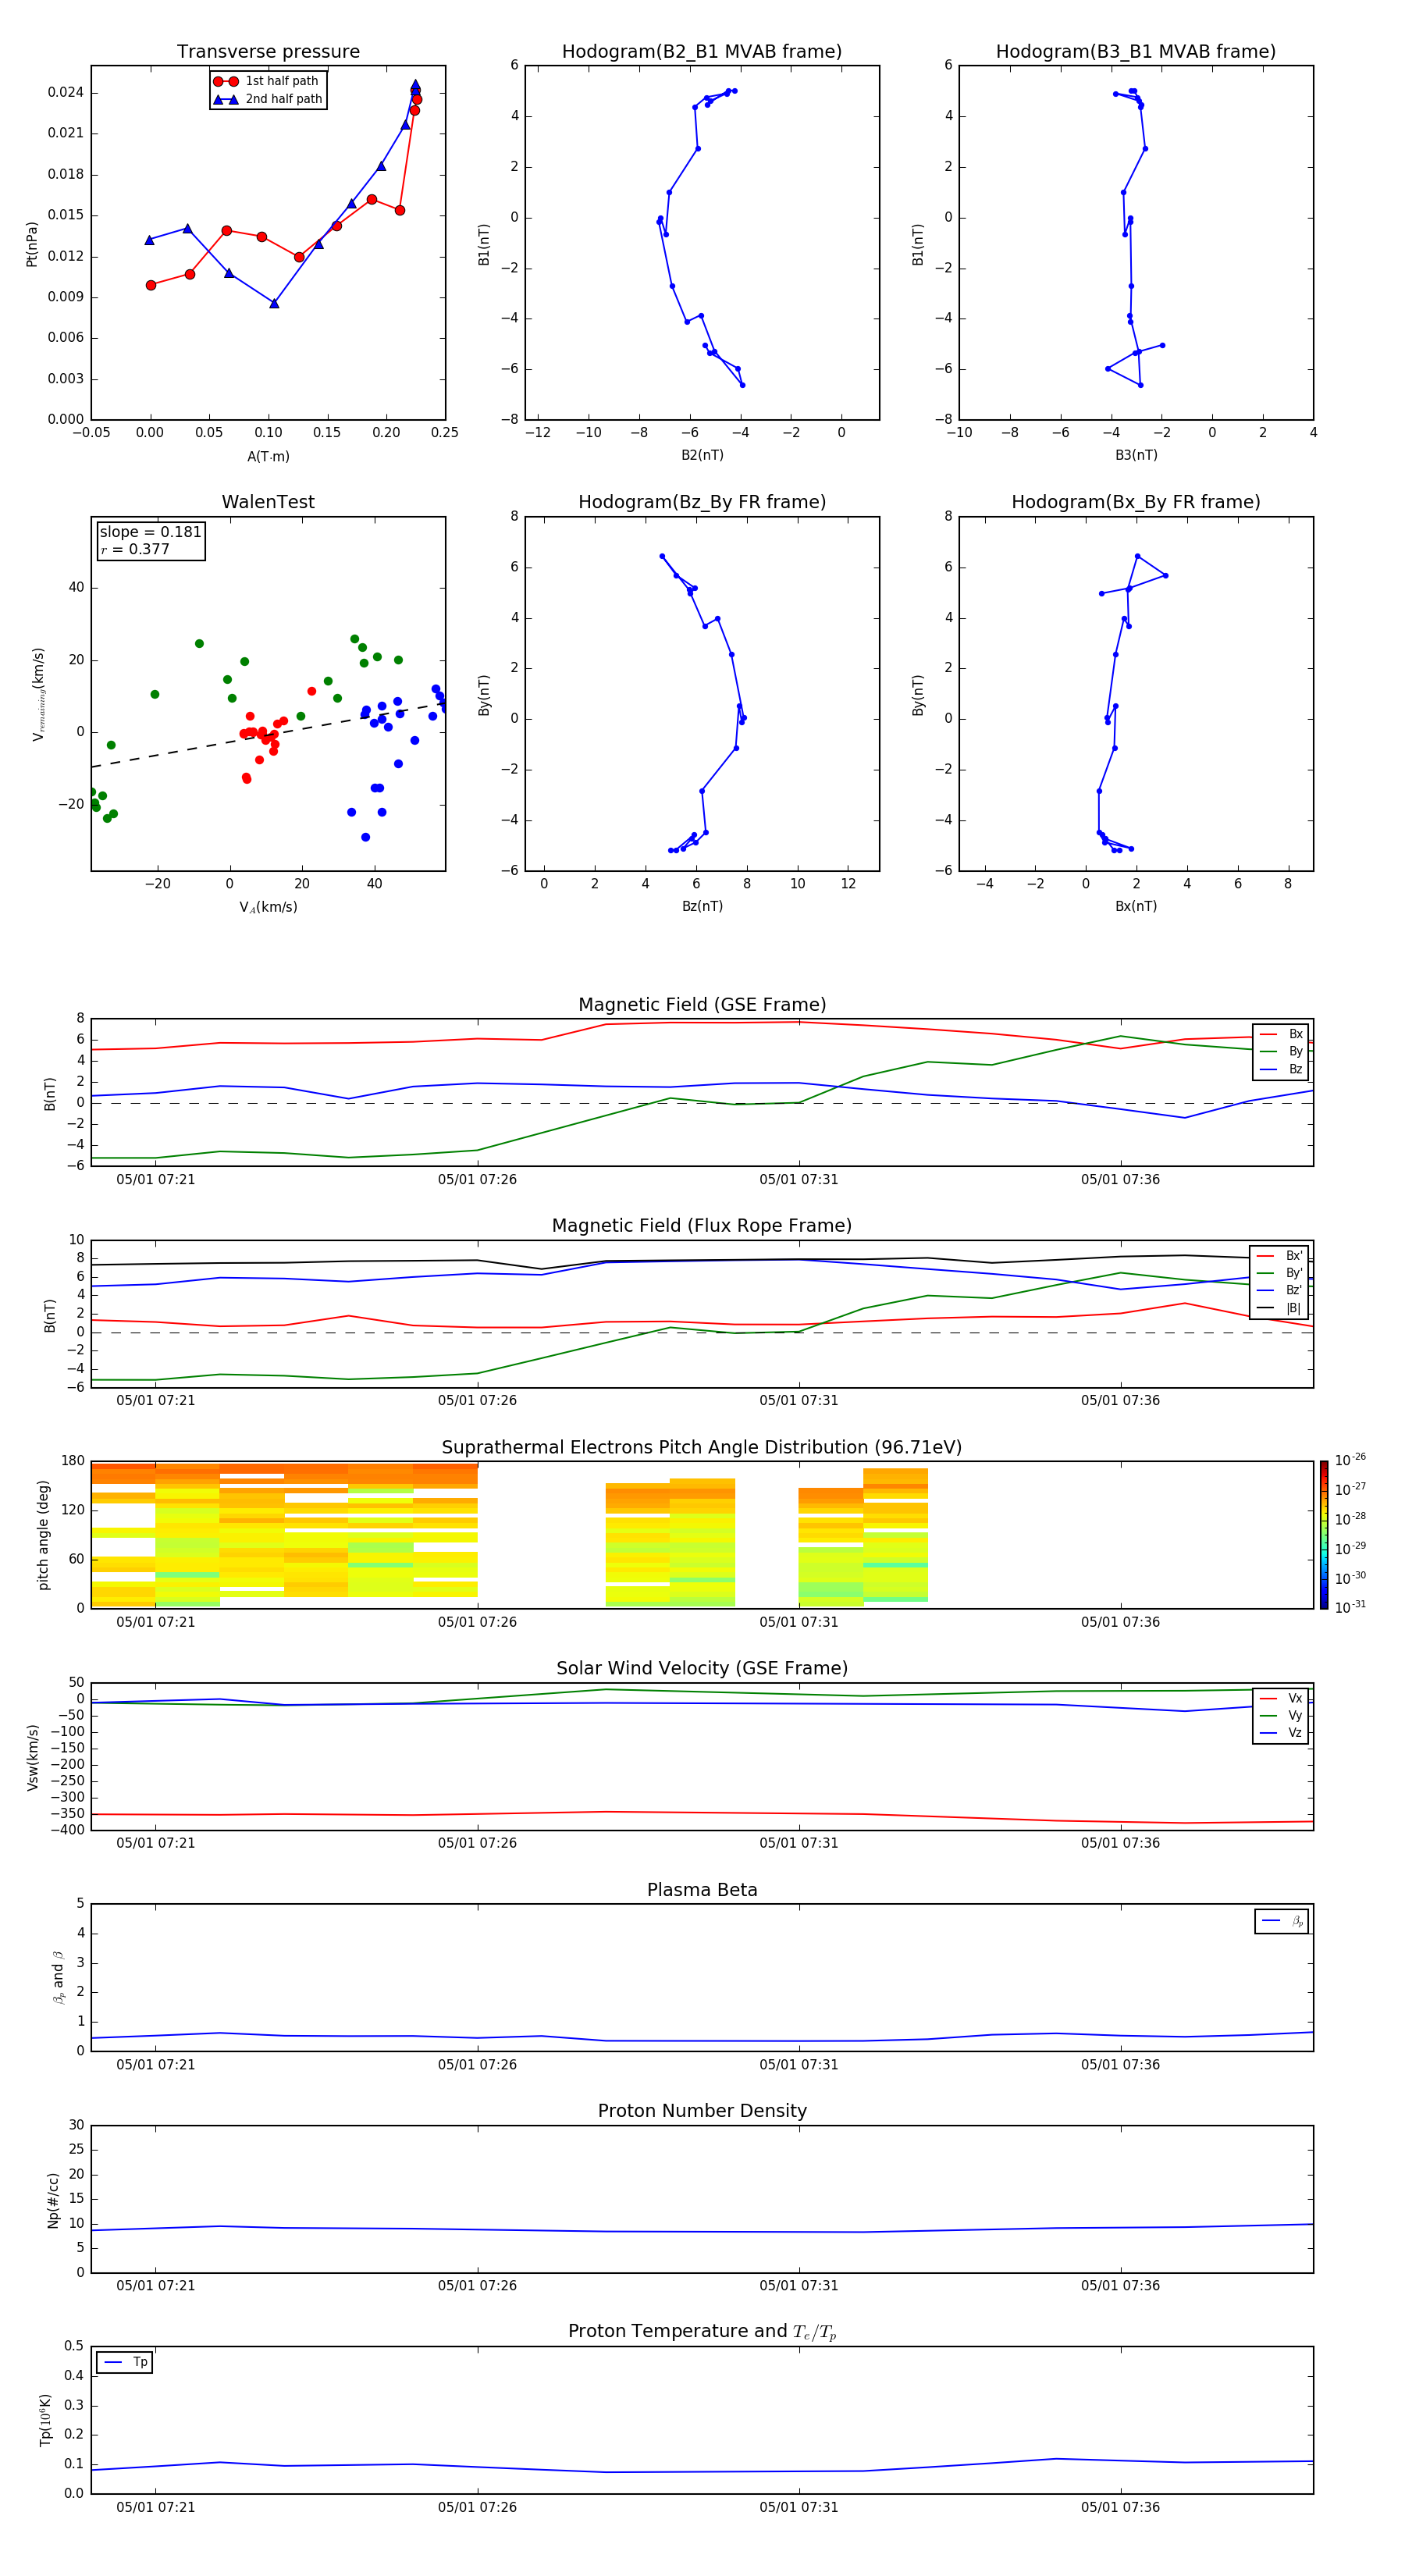Click the green By legend entry in GSE panel

[1281, 1052]
